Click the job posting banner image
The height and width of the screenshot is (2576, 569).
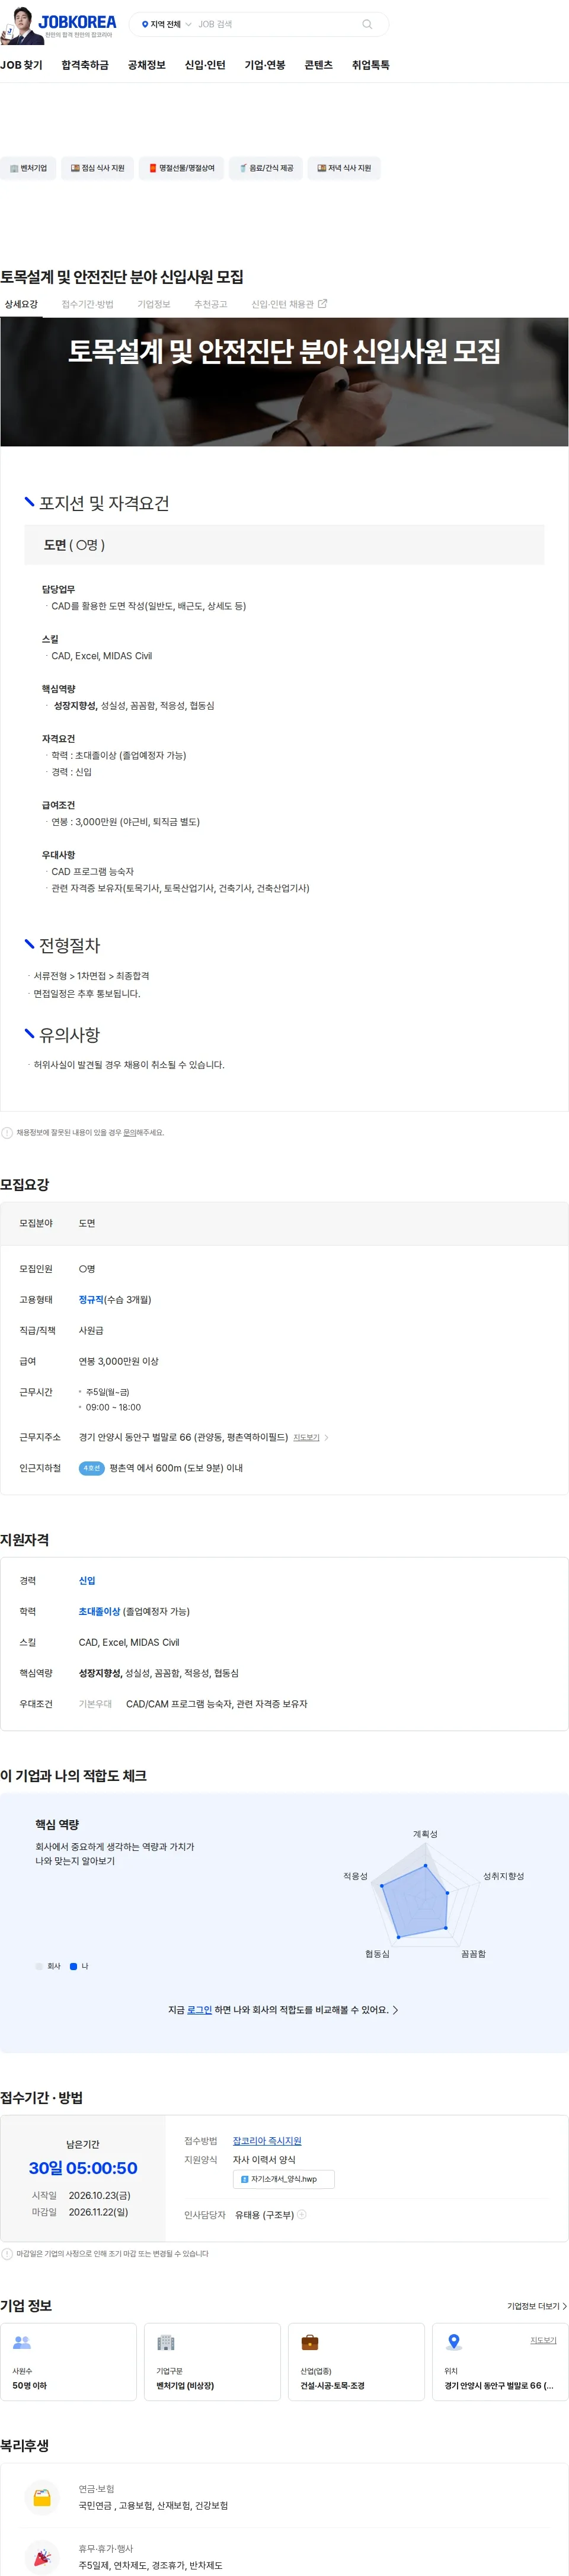click(284, 382)
